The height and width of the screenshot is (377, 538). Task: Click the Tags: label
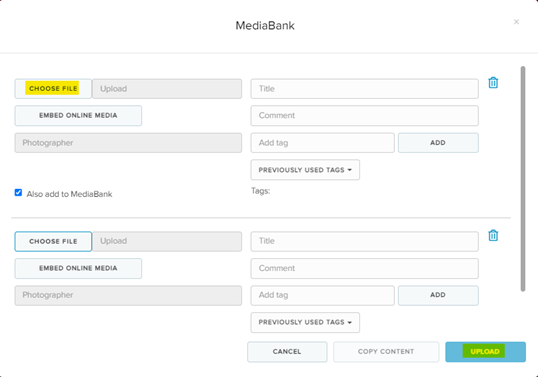pos(260,191)
